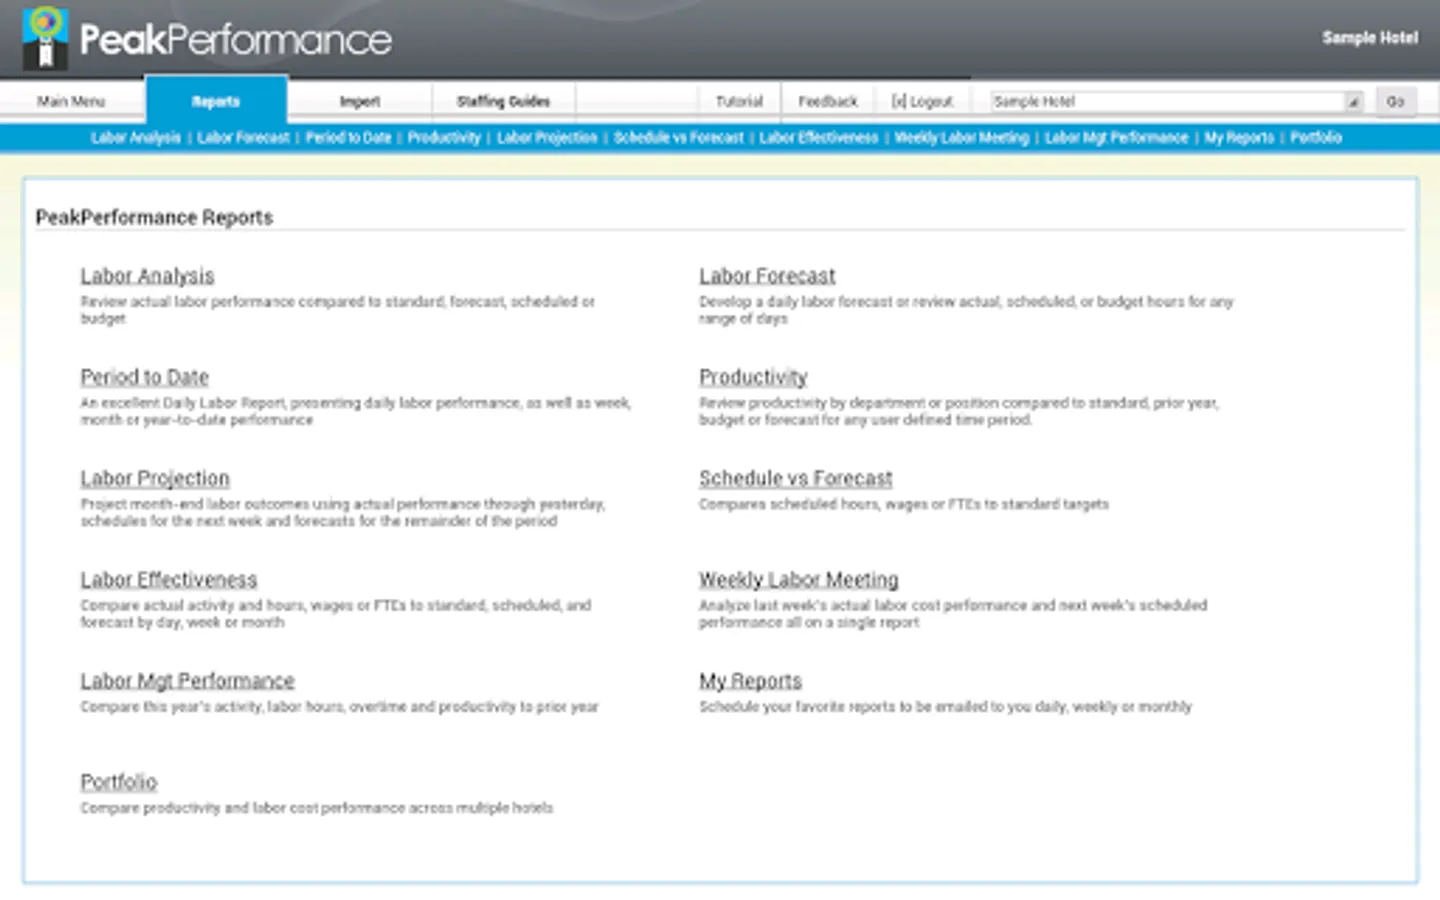Open the Portfolio report heading link
1440x900 pixels.
[119, 782]
